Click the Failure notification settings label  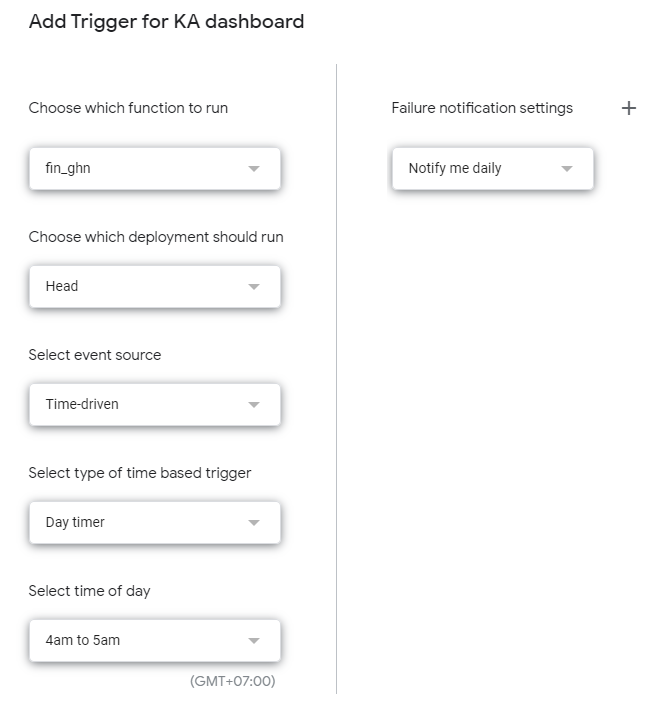(x=482, y=108)
